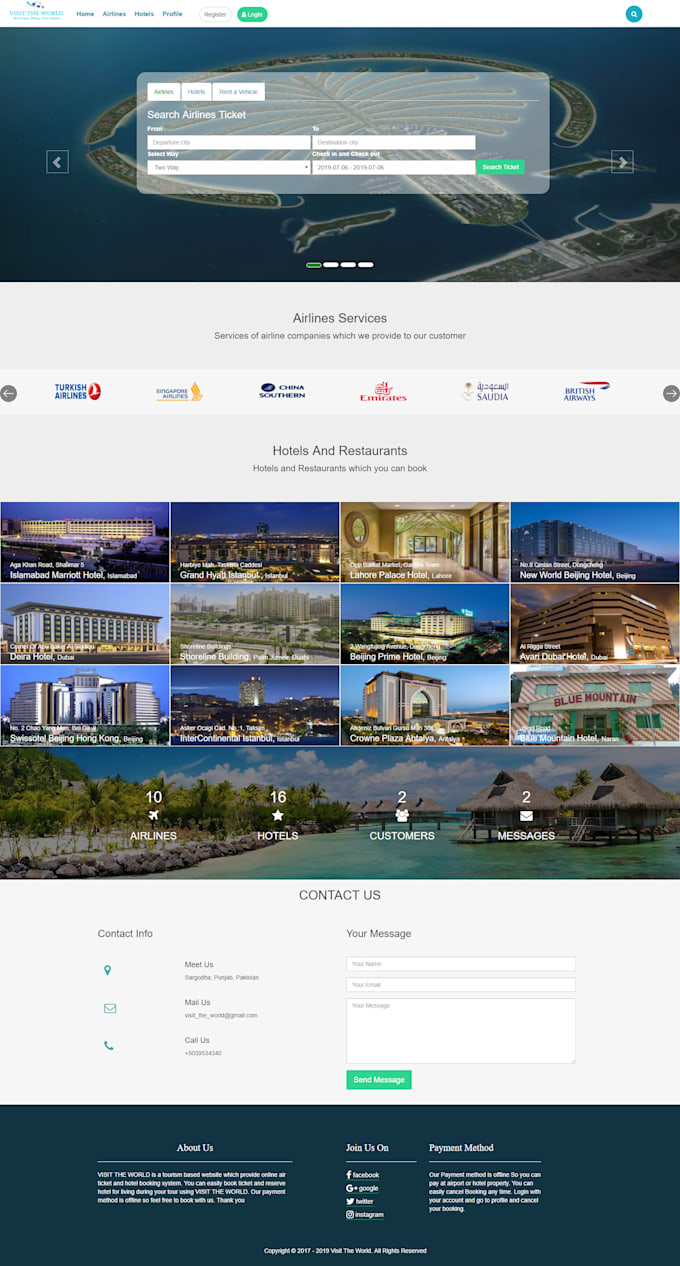Click the green Login button

click(x=252, y=14)
